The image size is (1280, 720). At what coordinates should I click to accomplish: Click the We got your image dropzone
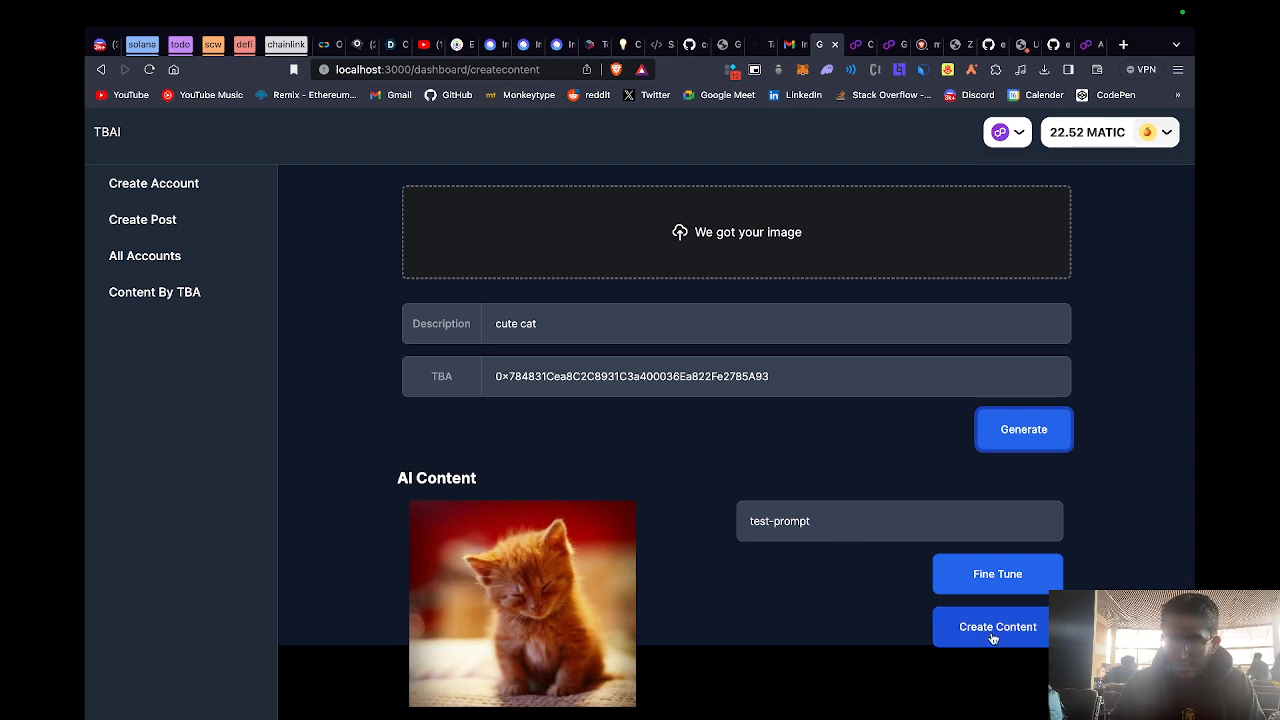(x=737, y=232)
